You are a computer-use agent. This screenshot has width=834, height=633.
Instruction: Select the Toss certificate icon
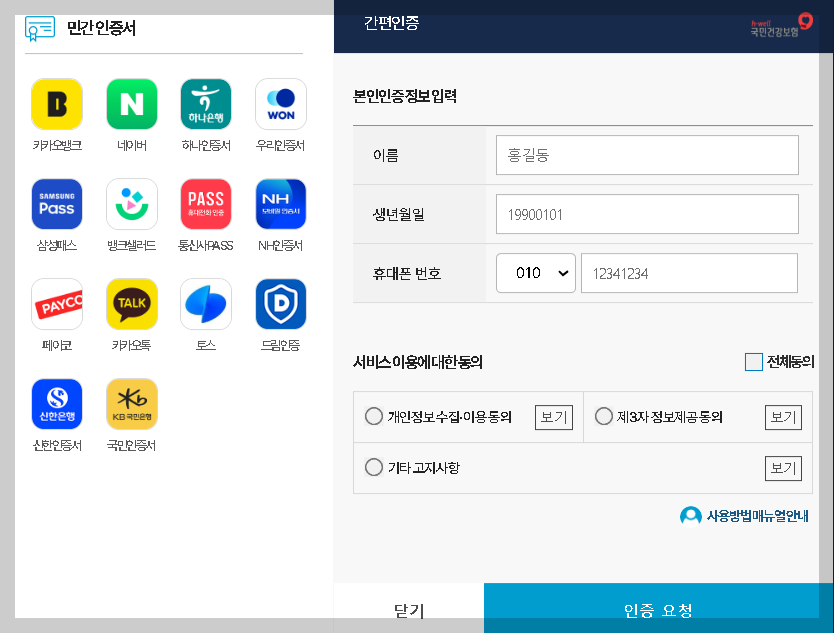click(206, 304)
